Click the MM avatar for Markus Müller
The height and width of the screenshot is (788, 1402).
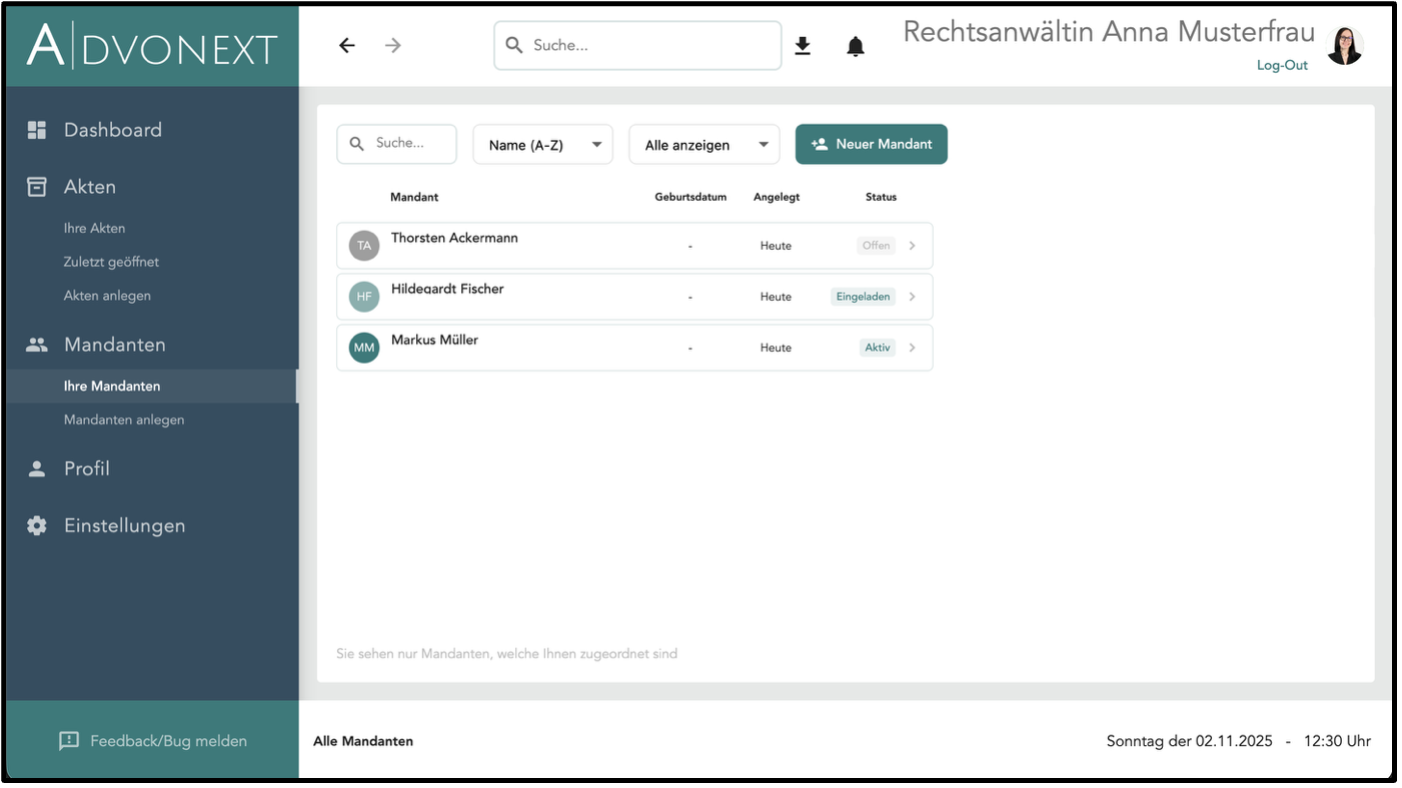[364, 348]
